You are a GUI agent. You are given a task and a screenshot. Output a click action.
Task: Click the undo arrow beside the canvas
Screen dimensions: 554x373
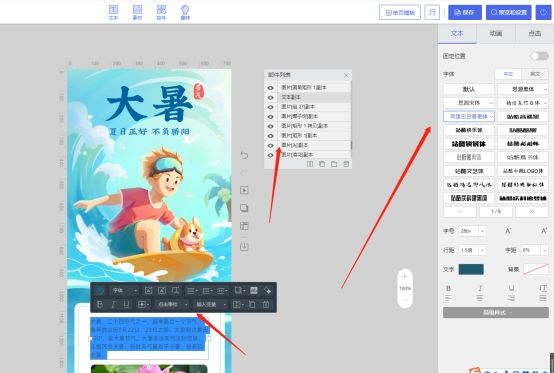244,155
